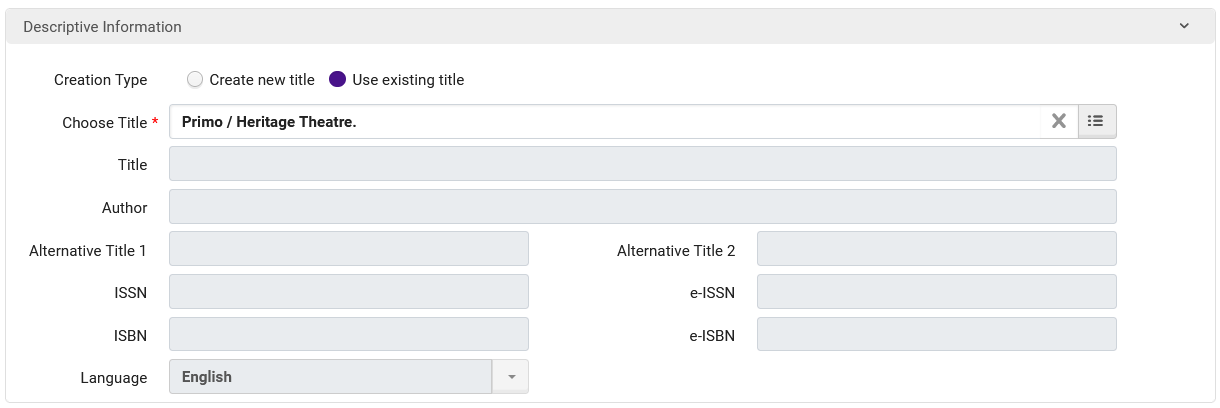Click the Alternative Title 1 field

click(x=348, y=250)
